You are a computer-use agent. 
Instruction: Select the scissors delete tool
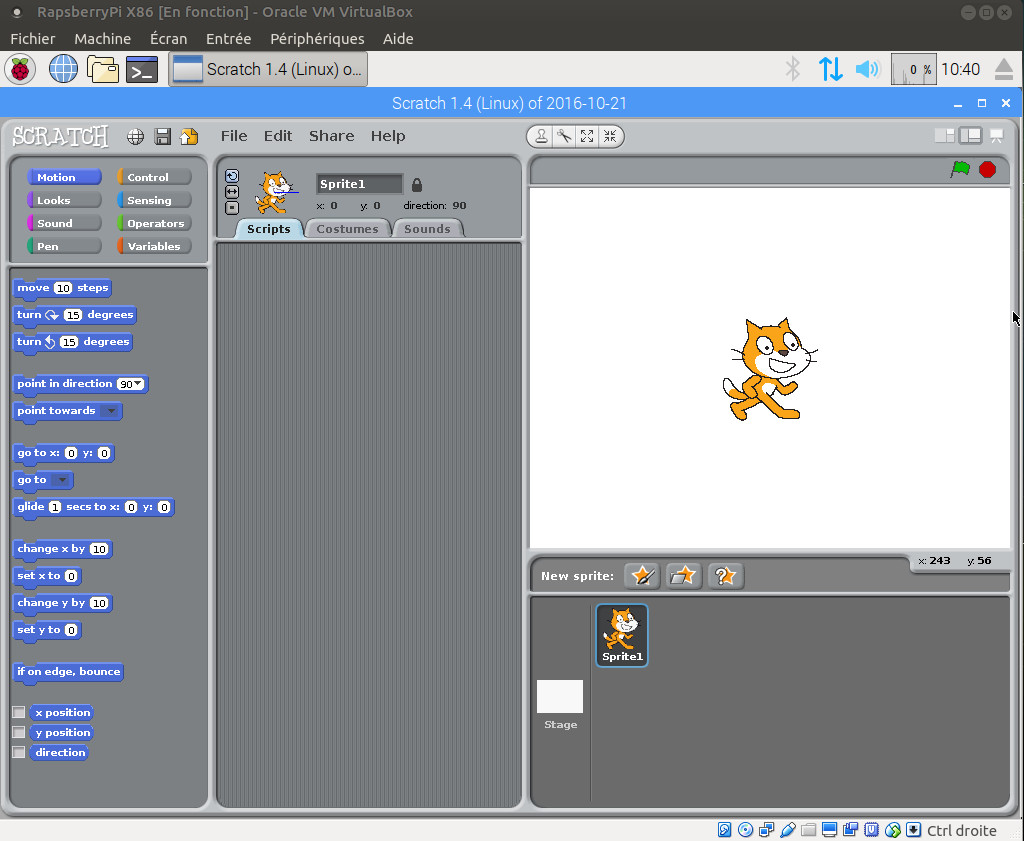564,136
